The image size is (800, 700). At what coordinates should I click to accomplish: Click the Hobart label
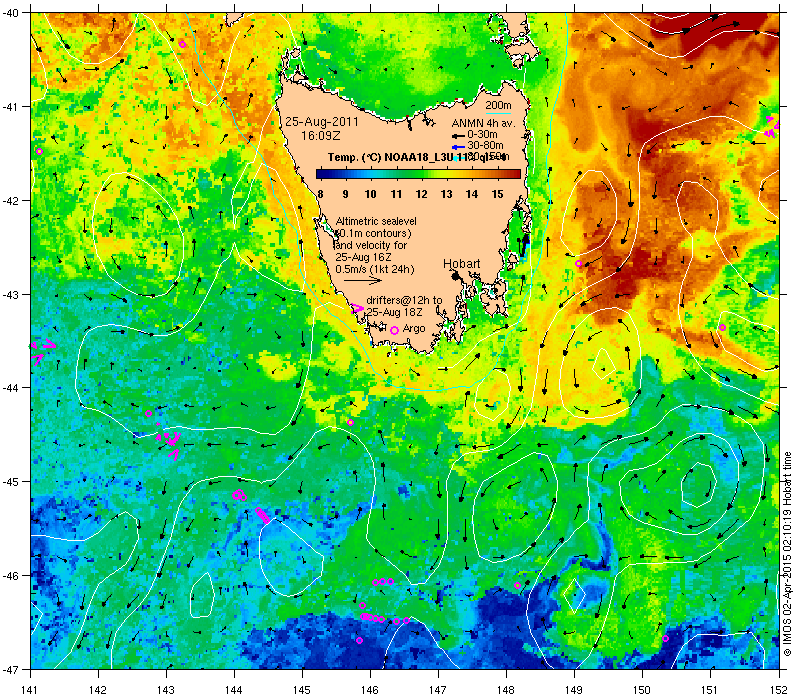pyautogui.click(x=461, y=264)
